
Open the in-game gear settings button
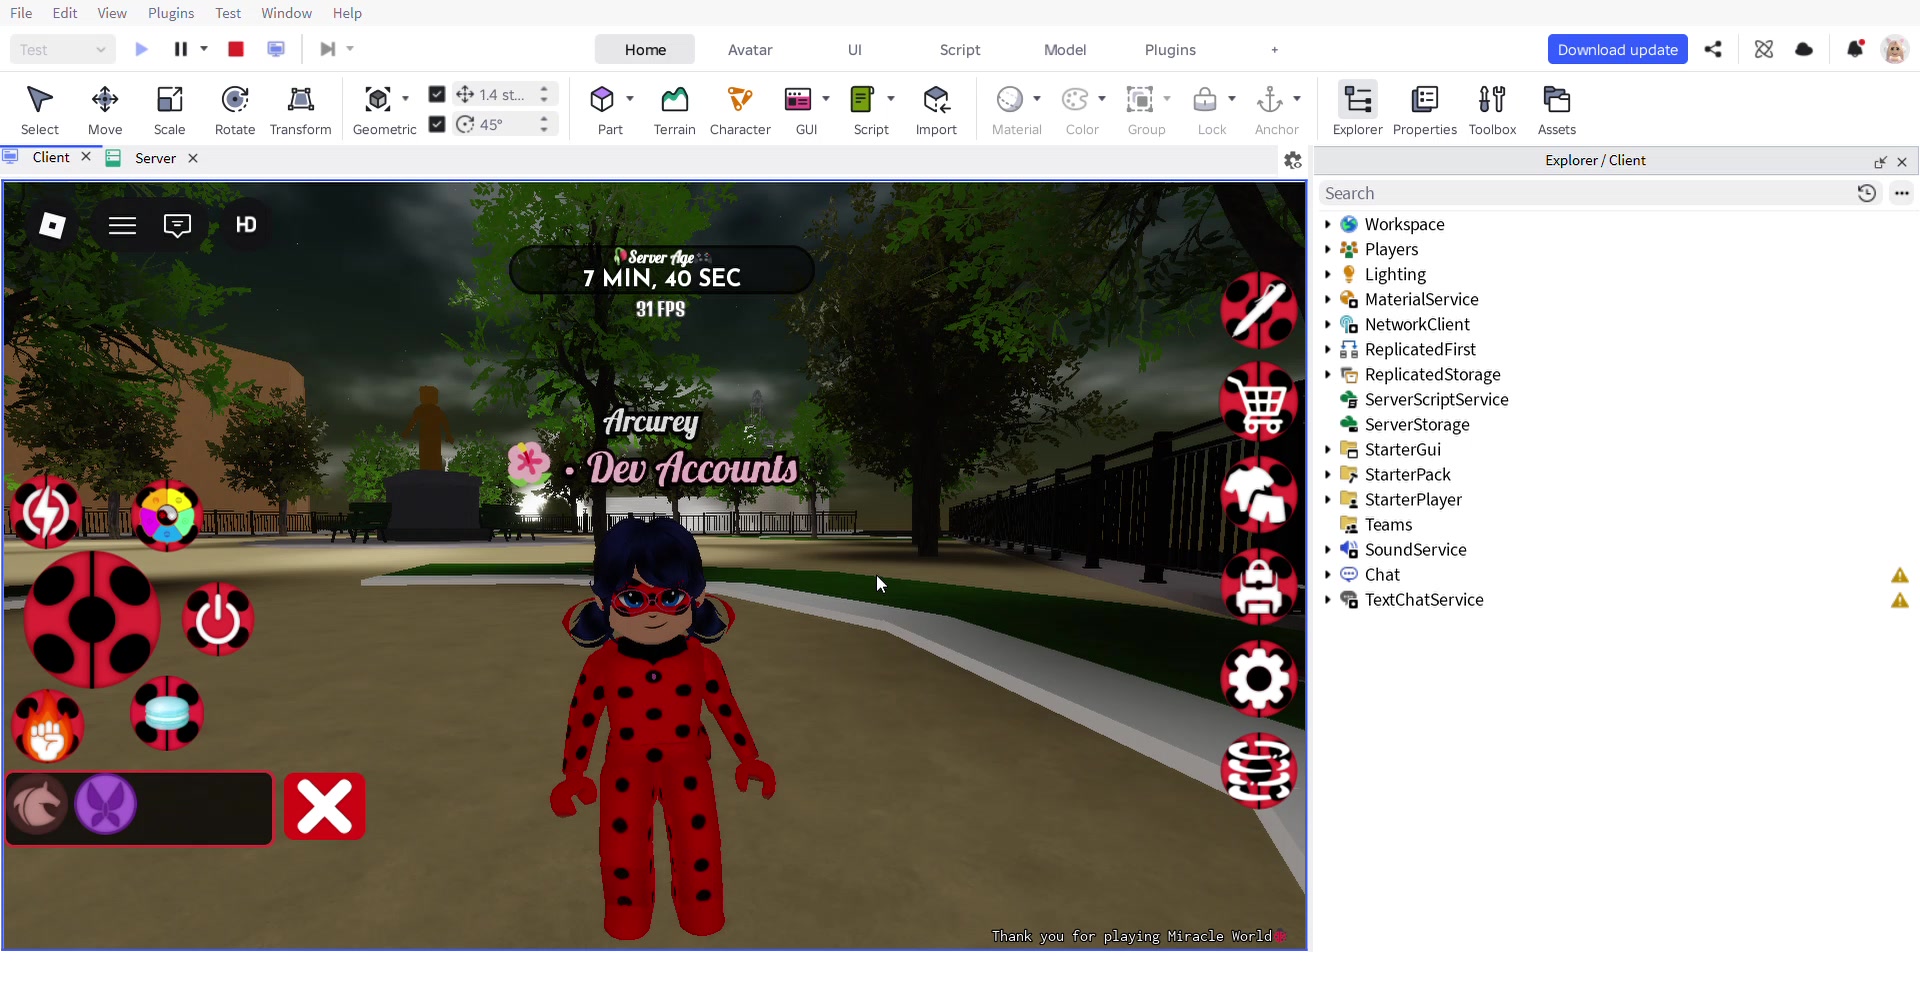tap(1259, 679)
